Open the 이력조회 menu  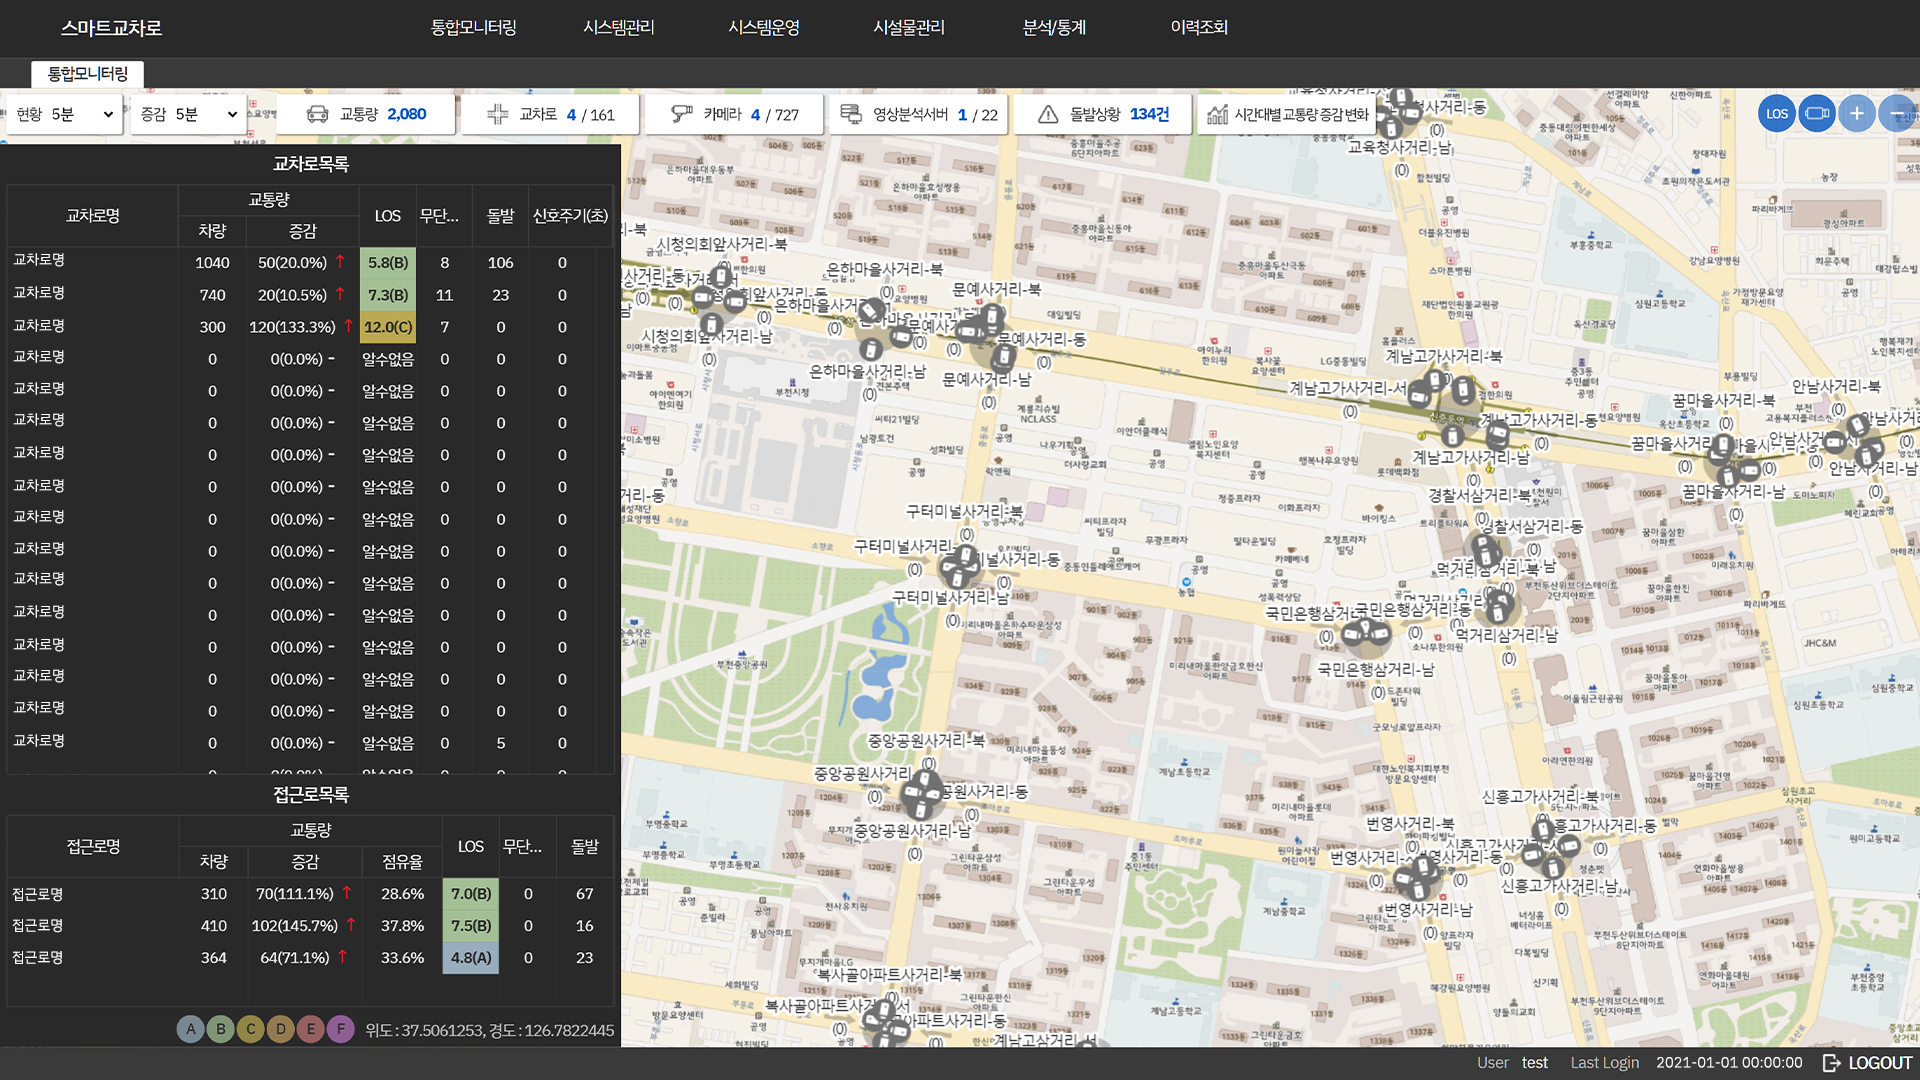click(1199, 27)
